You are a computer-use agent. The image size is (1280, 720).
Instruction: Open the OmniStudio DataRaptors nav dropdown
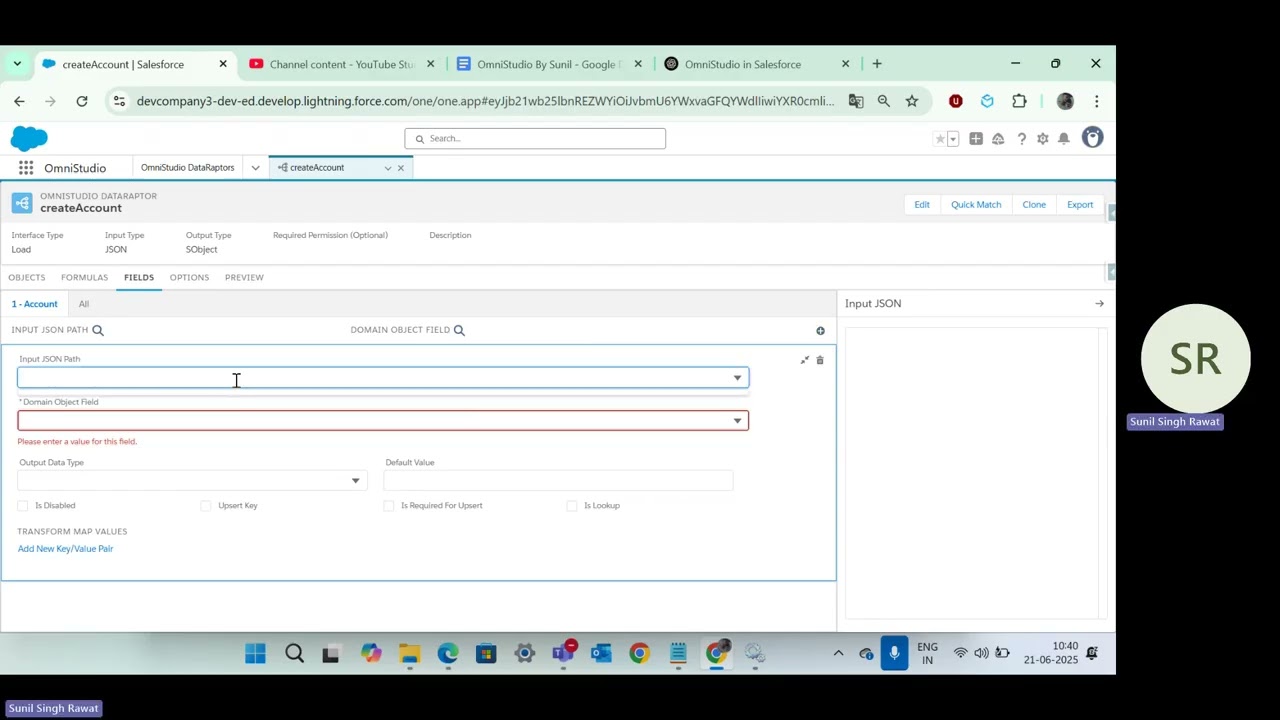(255, 168)
